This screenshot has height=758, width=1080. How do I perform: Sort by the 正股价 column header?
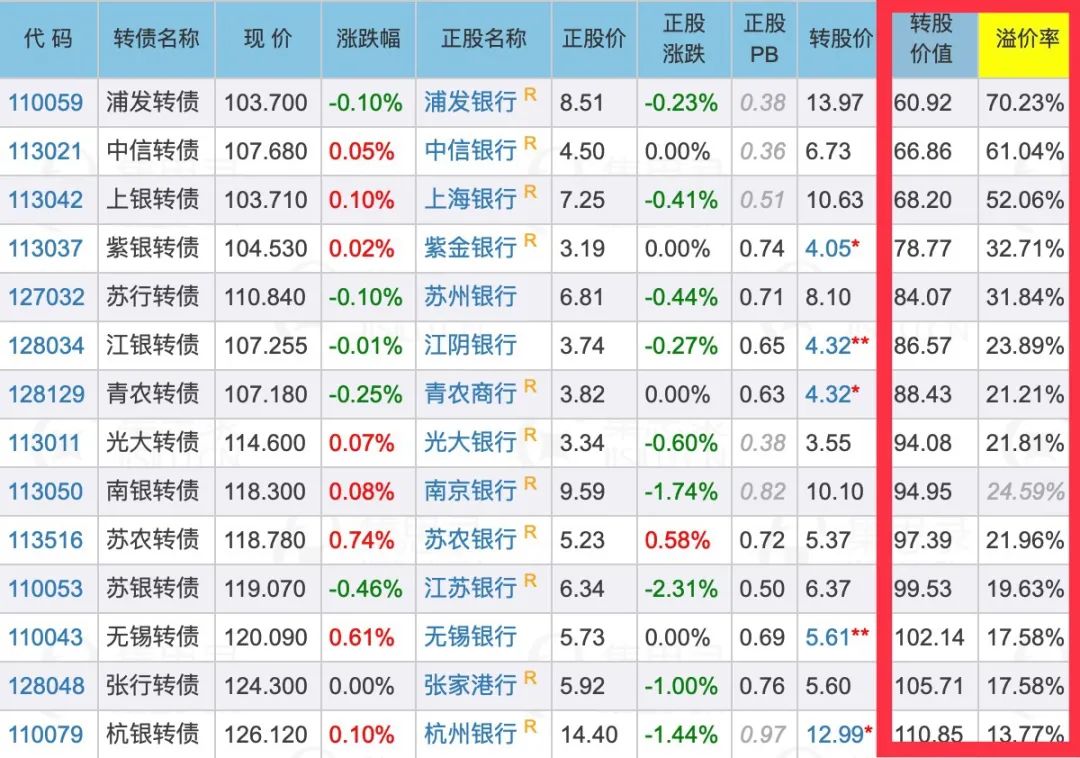pyautogui.click(x=594, y=39)
